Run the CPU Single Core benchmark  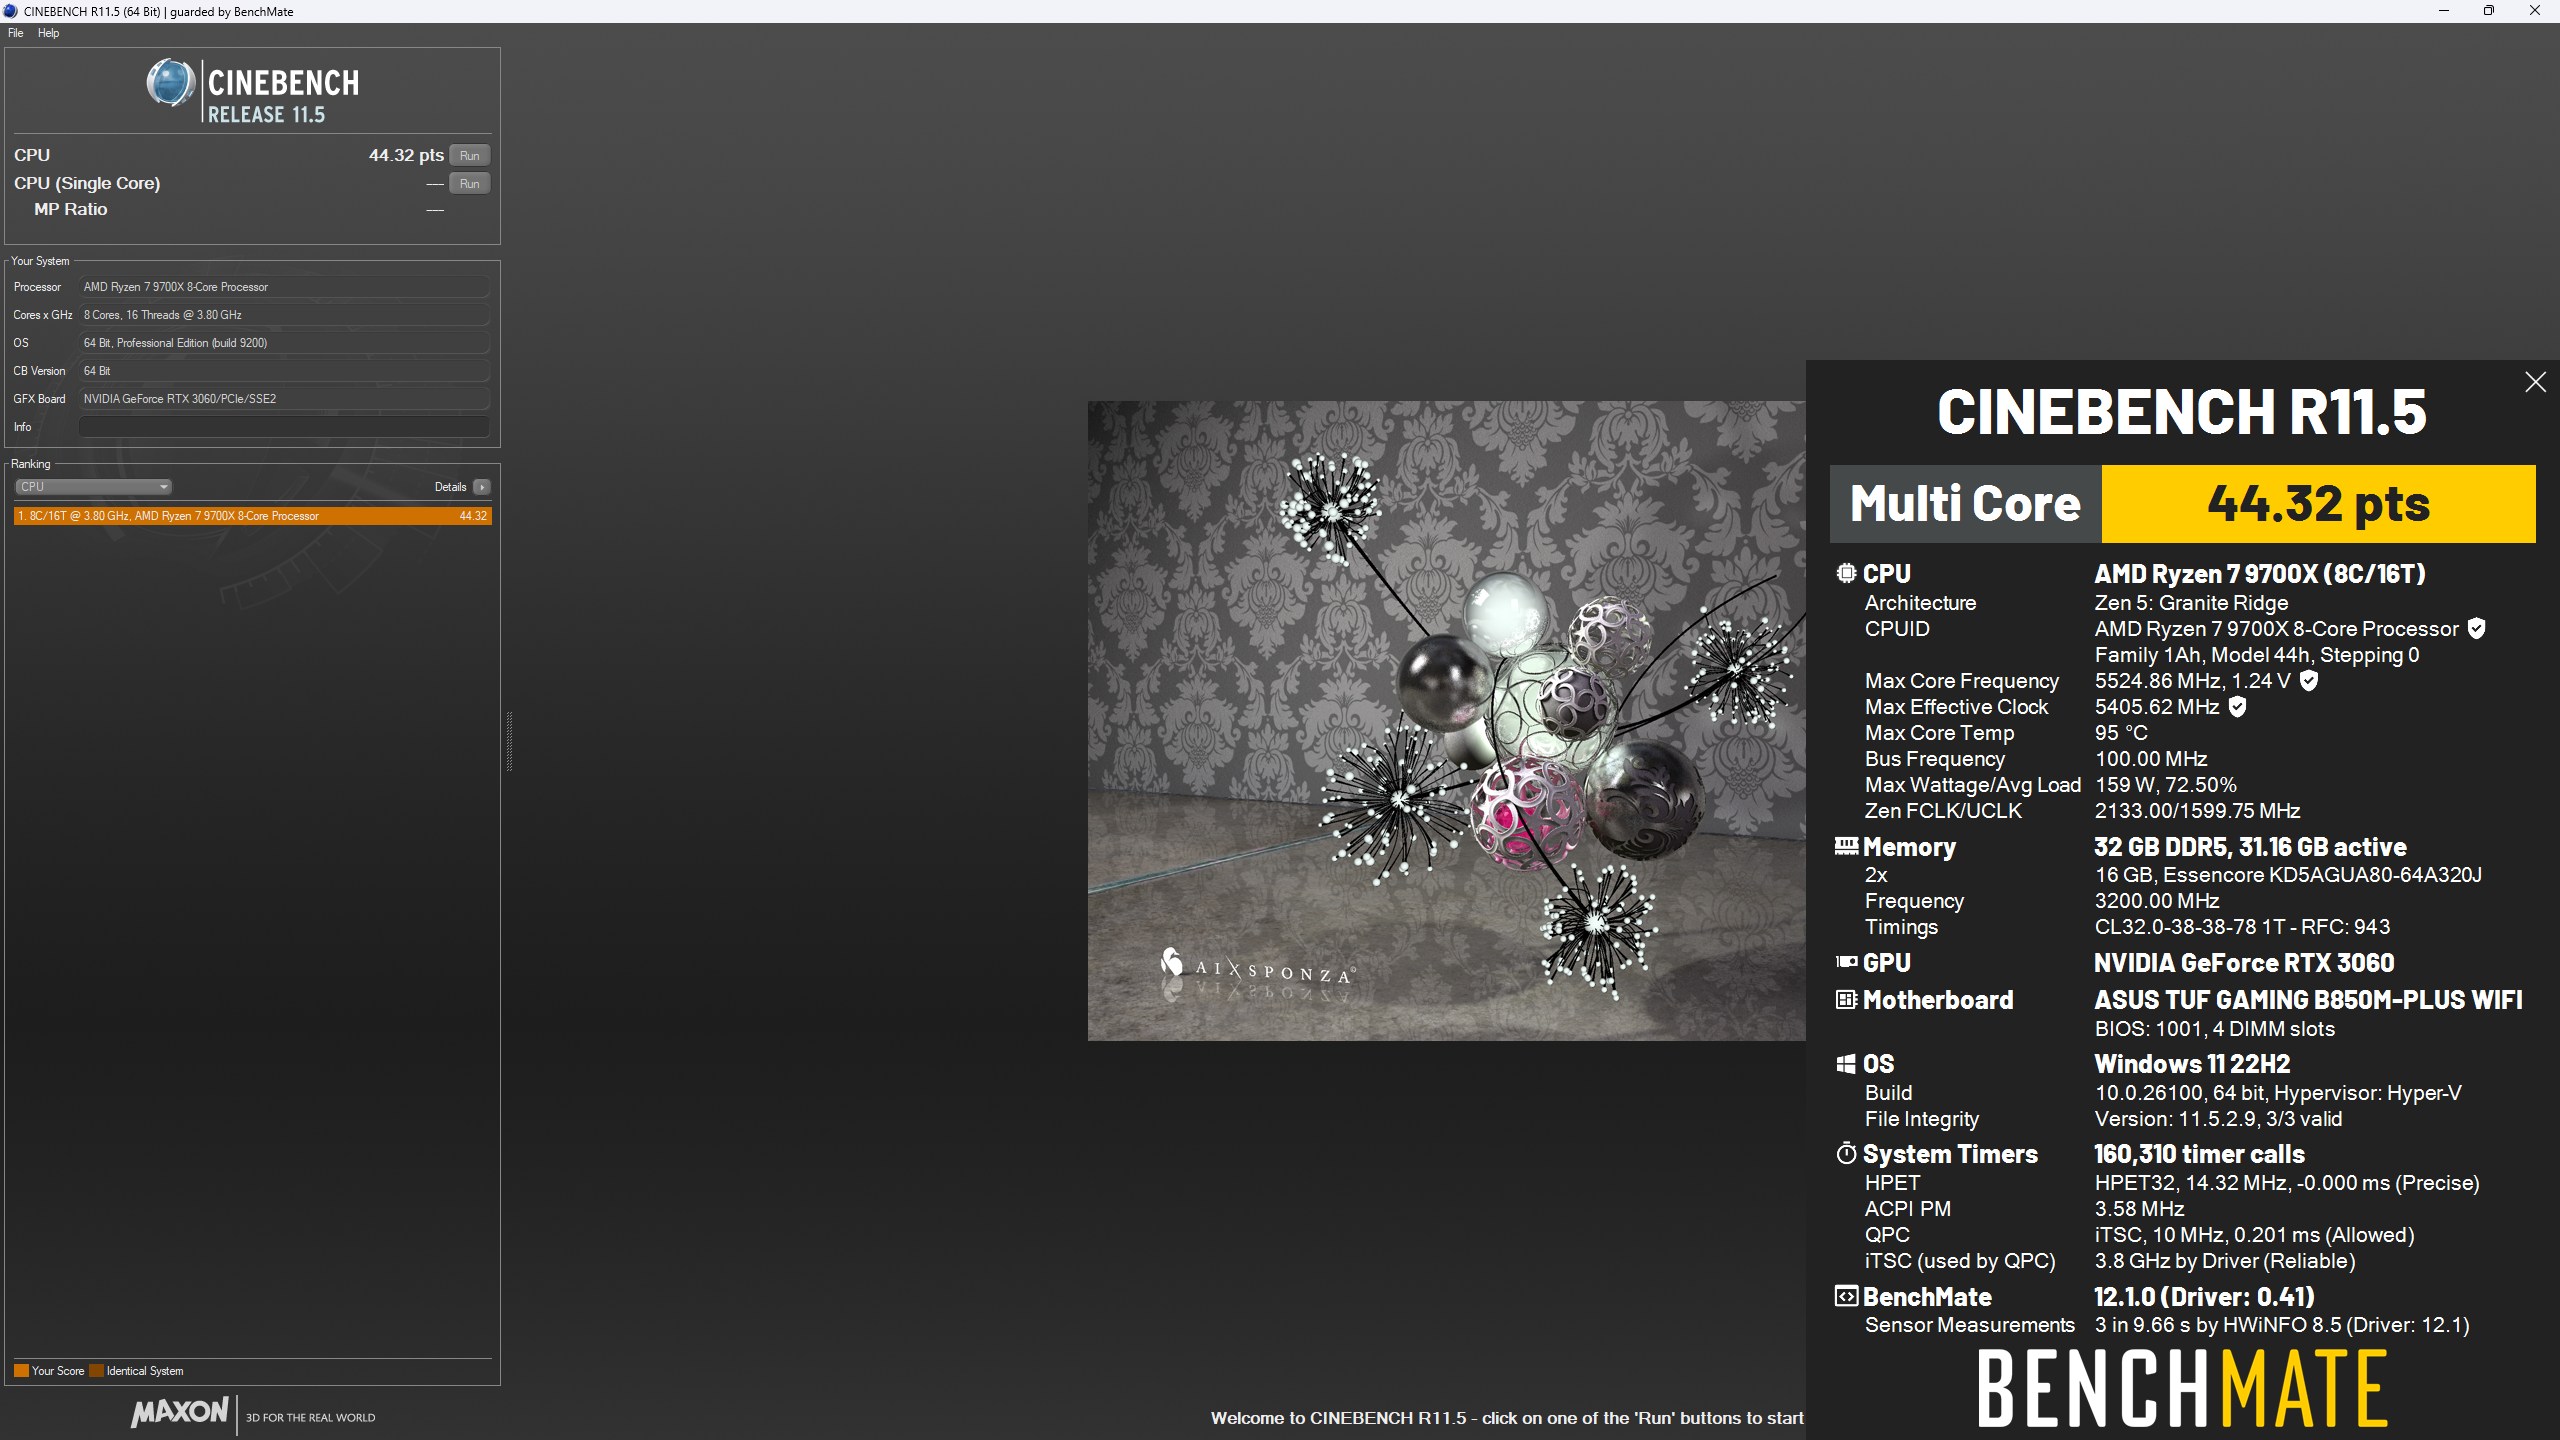click(x=469, y=183)
